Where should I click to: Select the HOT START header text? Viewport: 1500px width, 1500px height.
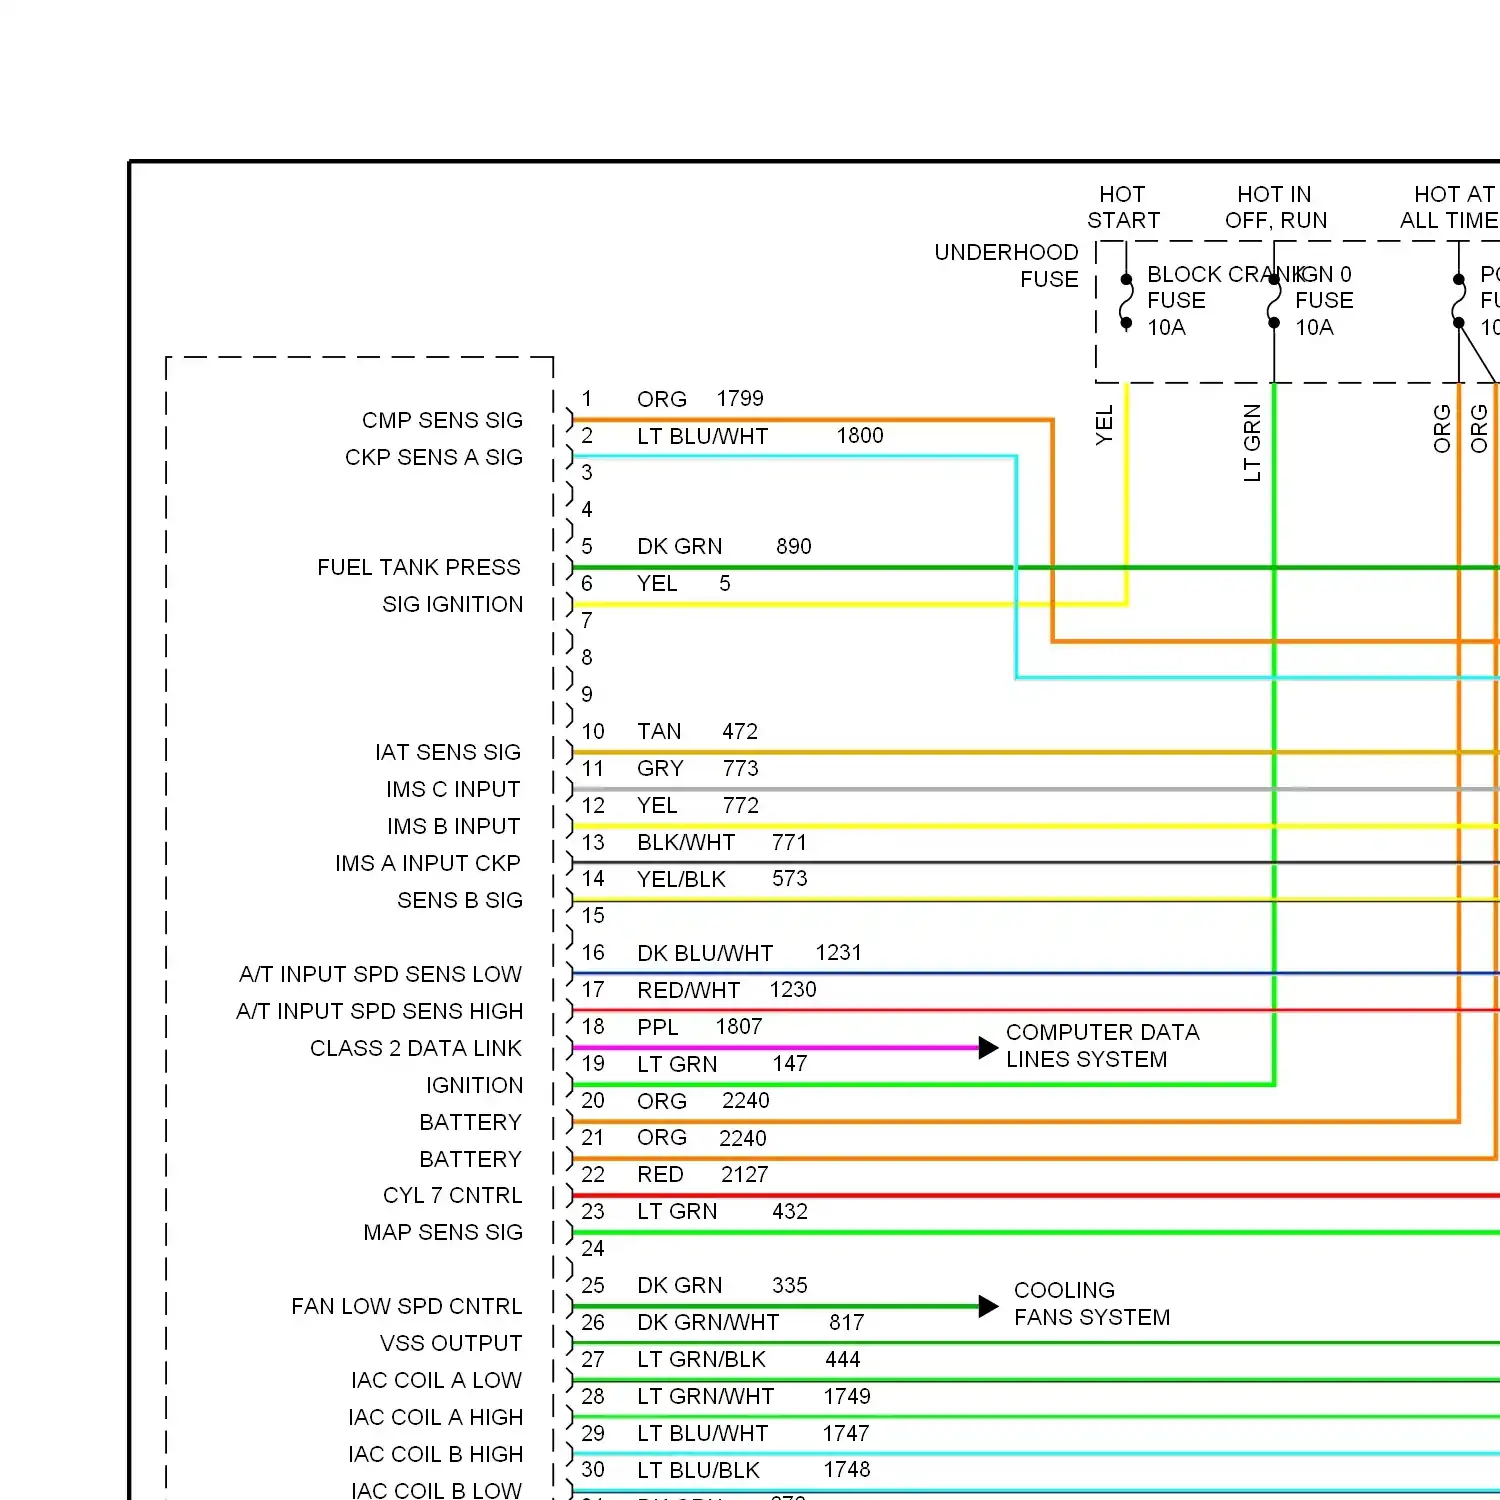pos(1123,207)
